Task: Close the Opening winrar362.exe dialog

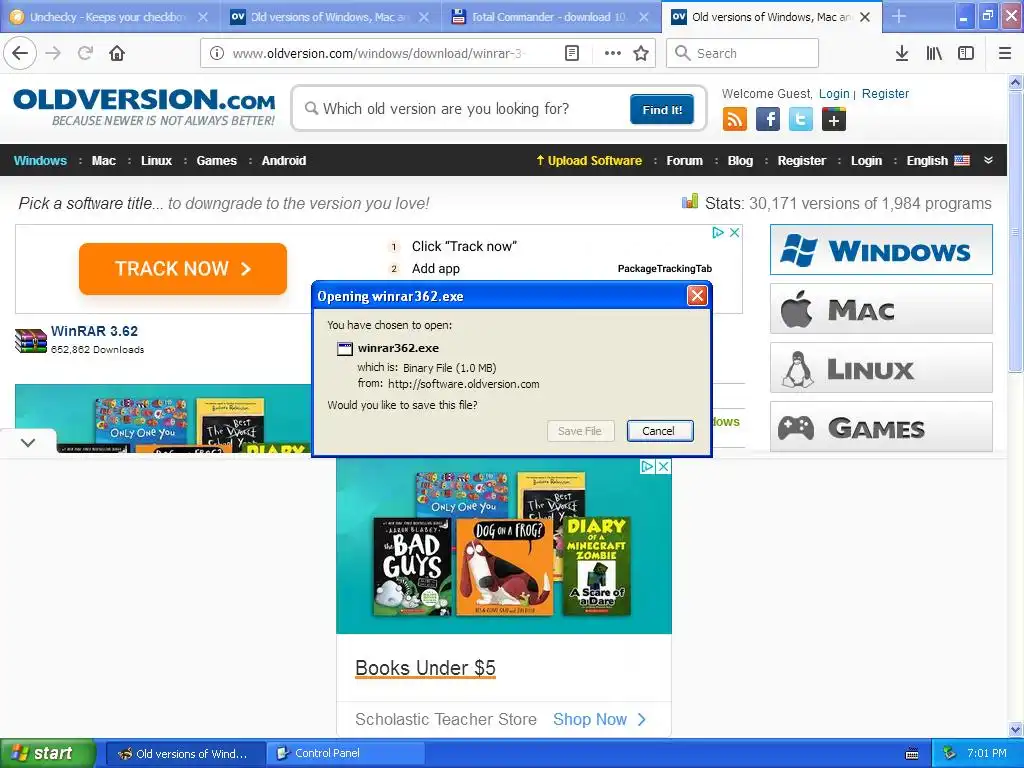Action: pos(697,296)
